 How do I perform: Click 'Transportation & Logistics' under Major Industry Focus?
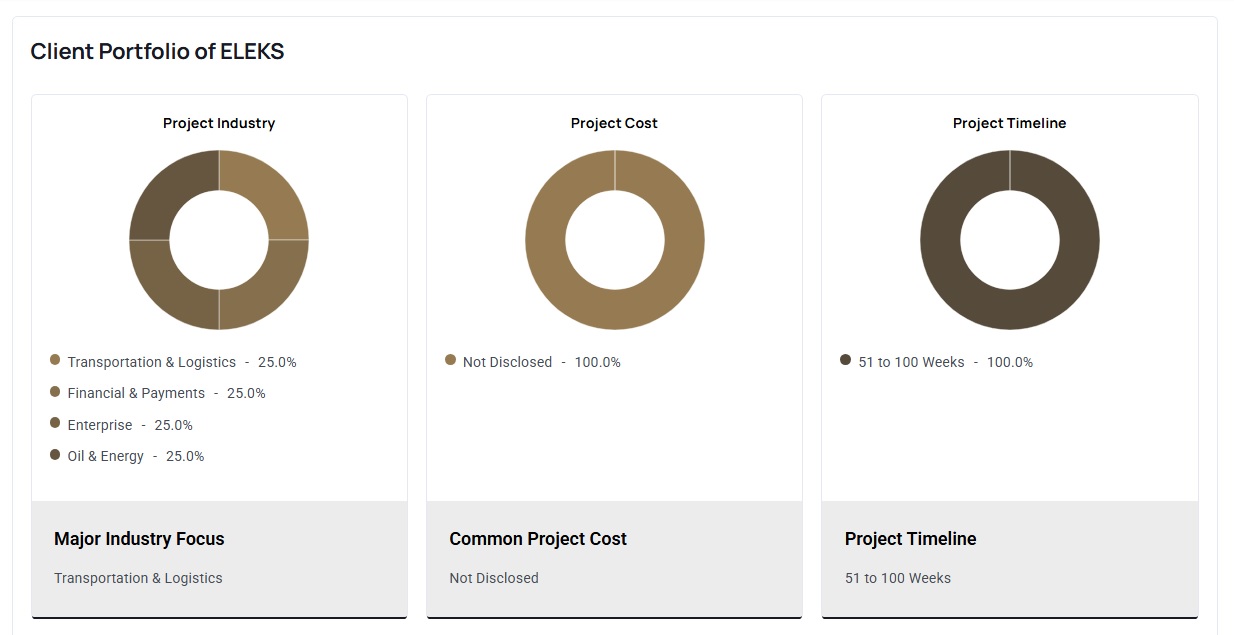[x=138, y=578]
